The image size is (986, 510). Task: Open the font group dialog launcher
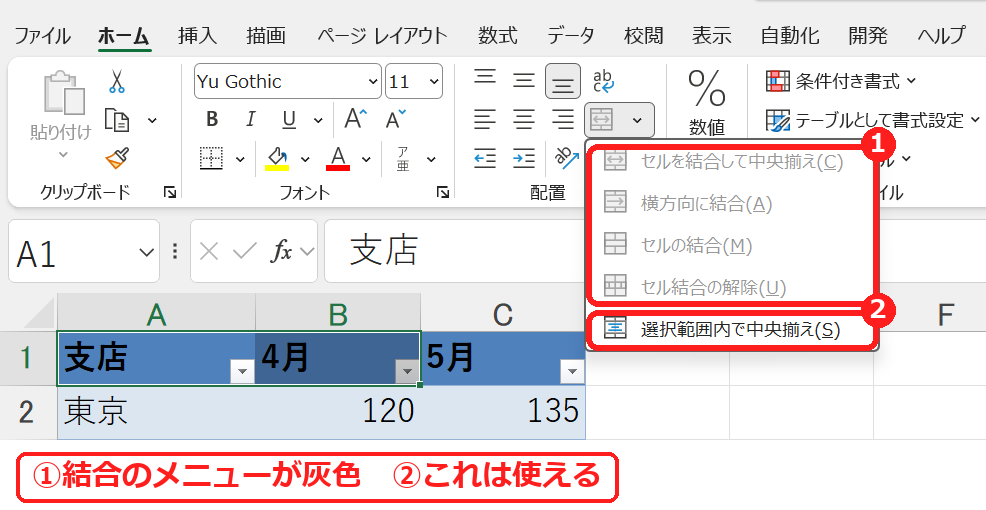pos(443,192)
